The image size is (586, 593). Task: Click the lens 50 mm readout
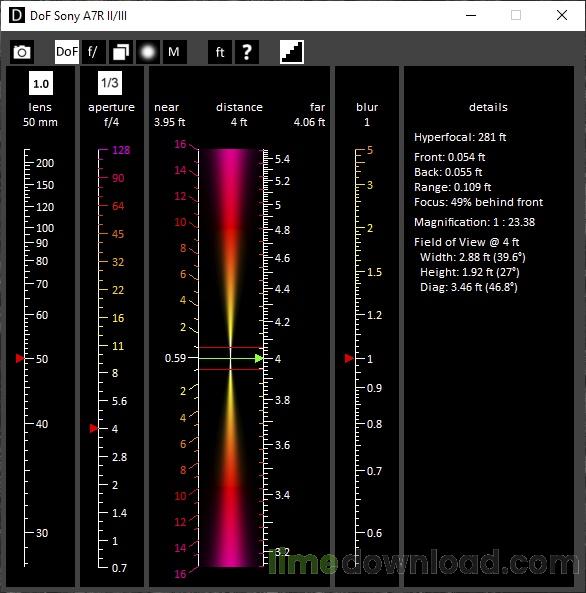point(40,122)
